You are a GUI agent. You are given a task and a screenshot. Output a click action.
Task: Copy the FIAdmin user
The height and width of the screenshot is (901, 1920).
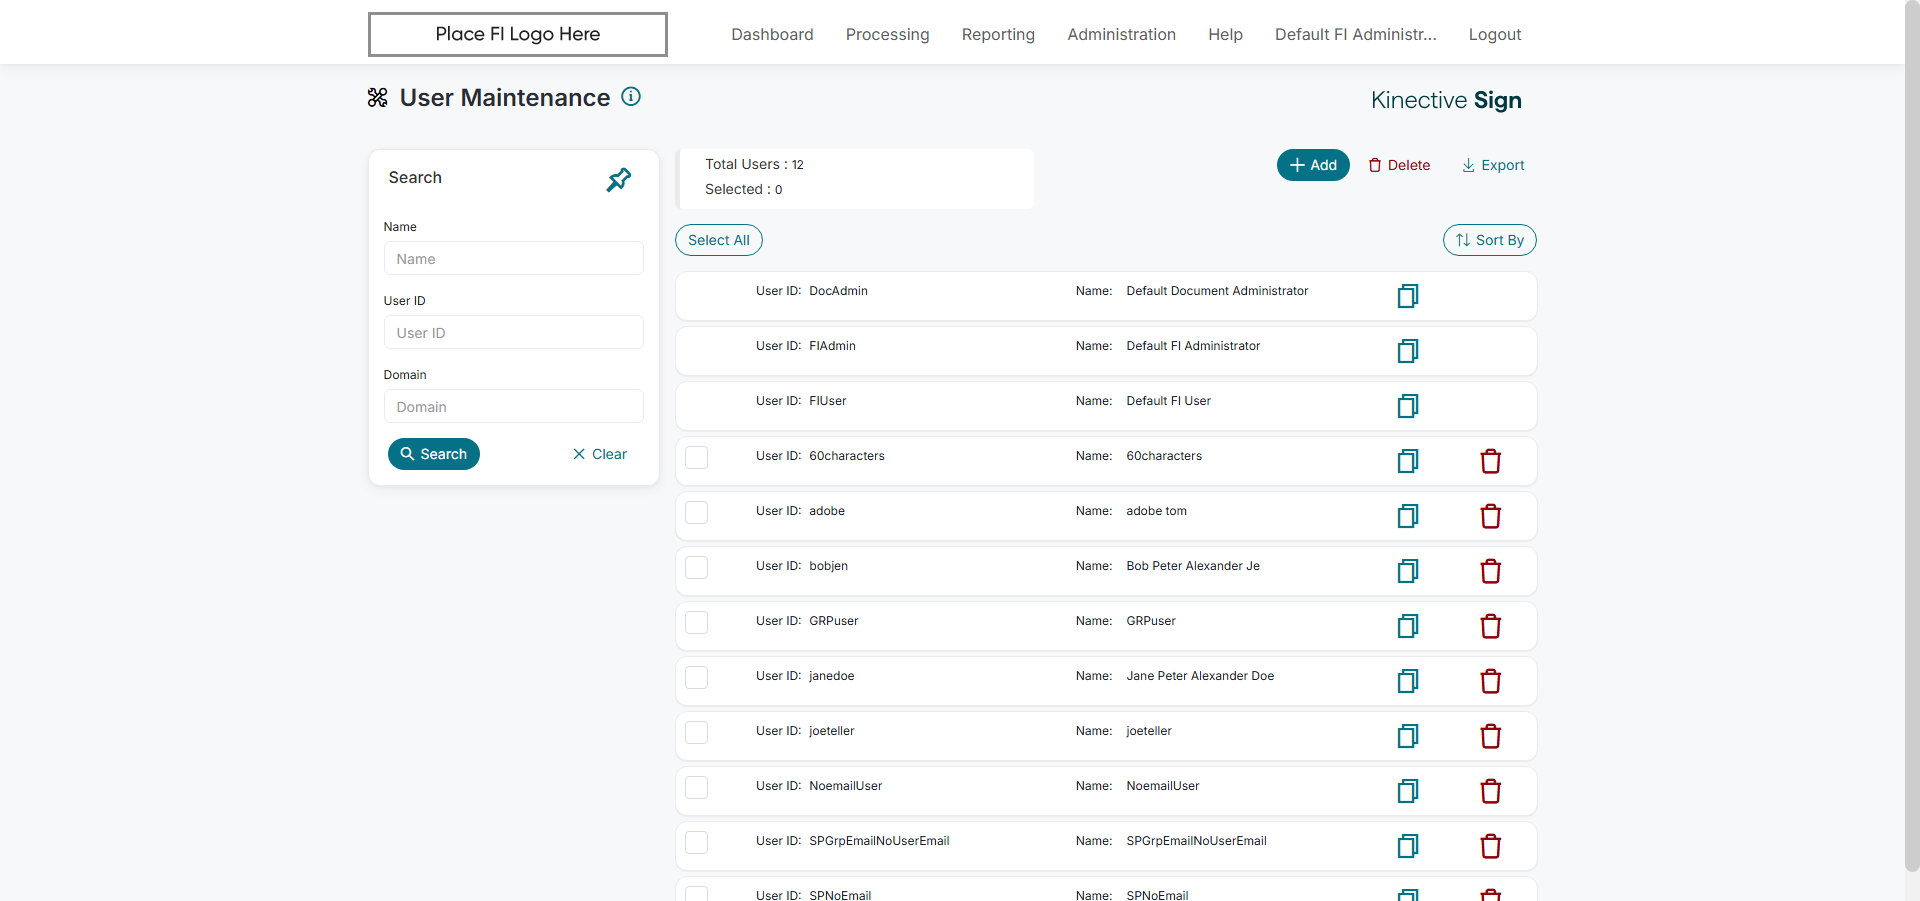1408,351
